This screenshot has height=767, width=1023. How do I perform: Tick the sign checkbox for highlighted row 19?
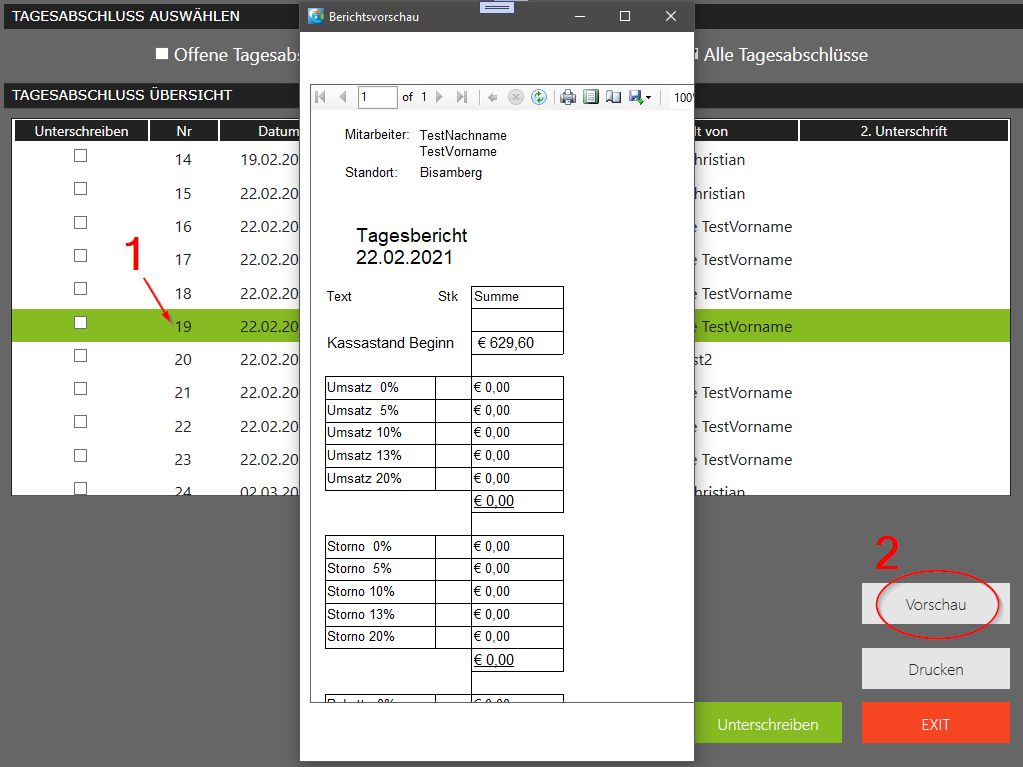point(80,323)
